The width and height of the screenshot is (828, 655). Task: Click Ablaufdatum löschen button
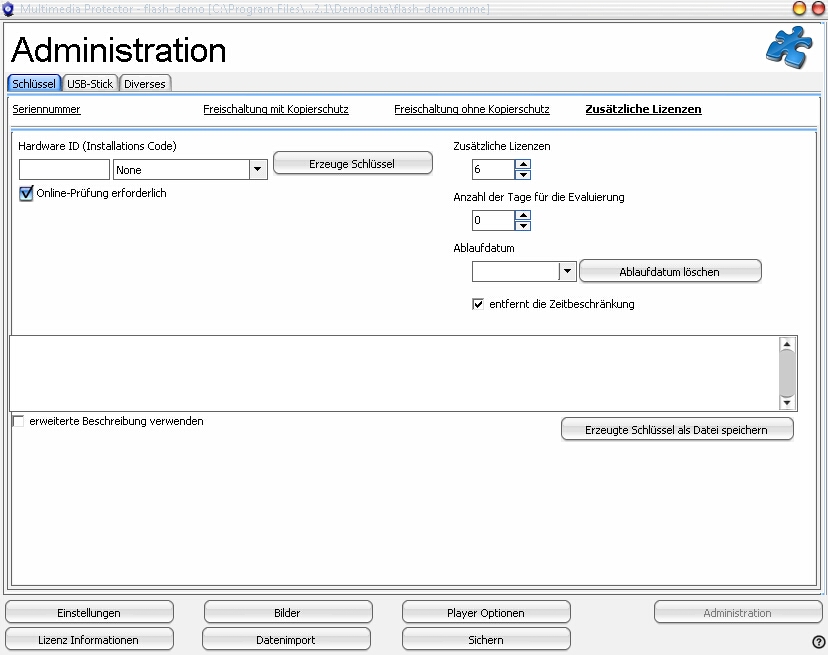670,271
